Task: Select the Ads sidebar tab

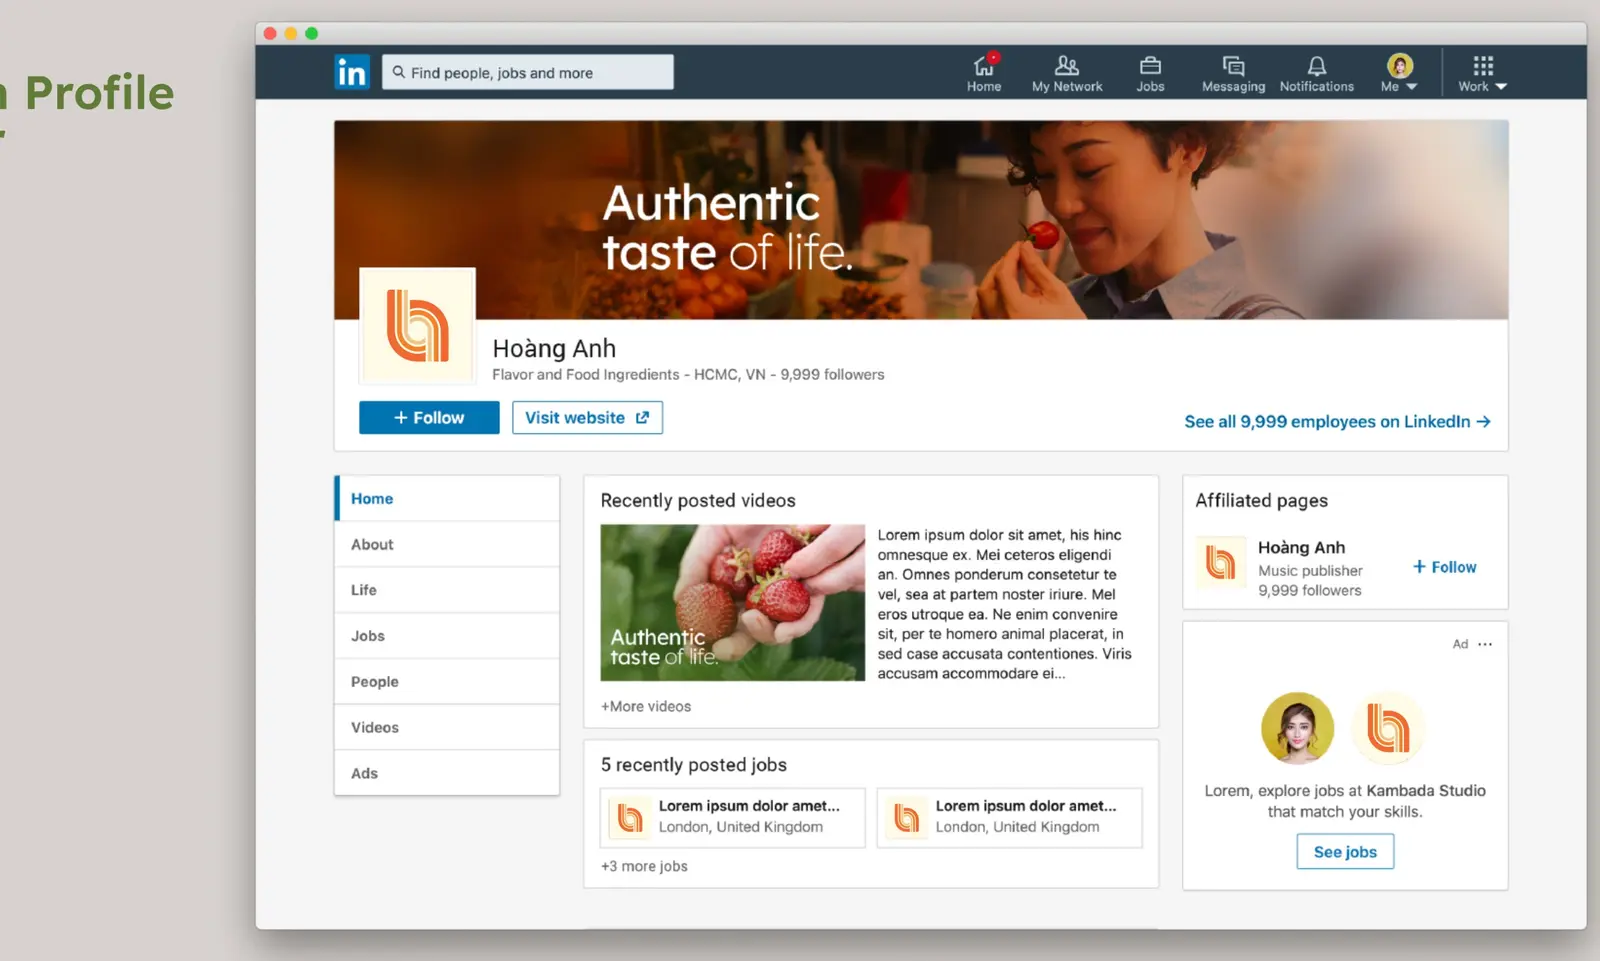Action: [x=447, y=773]
